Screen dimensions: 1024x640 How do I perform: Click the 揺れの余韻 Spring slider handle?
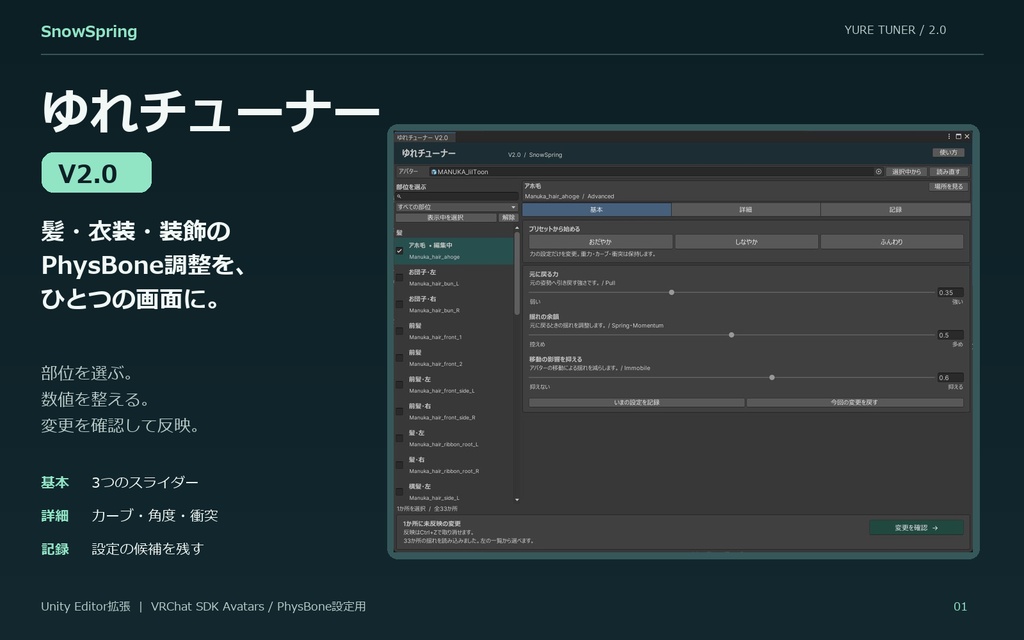coord(731,335)
